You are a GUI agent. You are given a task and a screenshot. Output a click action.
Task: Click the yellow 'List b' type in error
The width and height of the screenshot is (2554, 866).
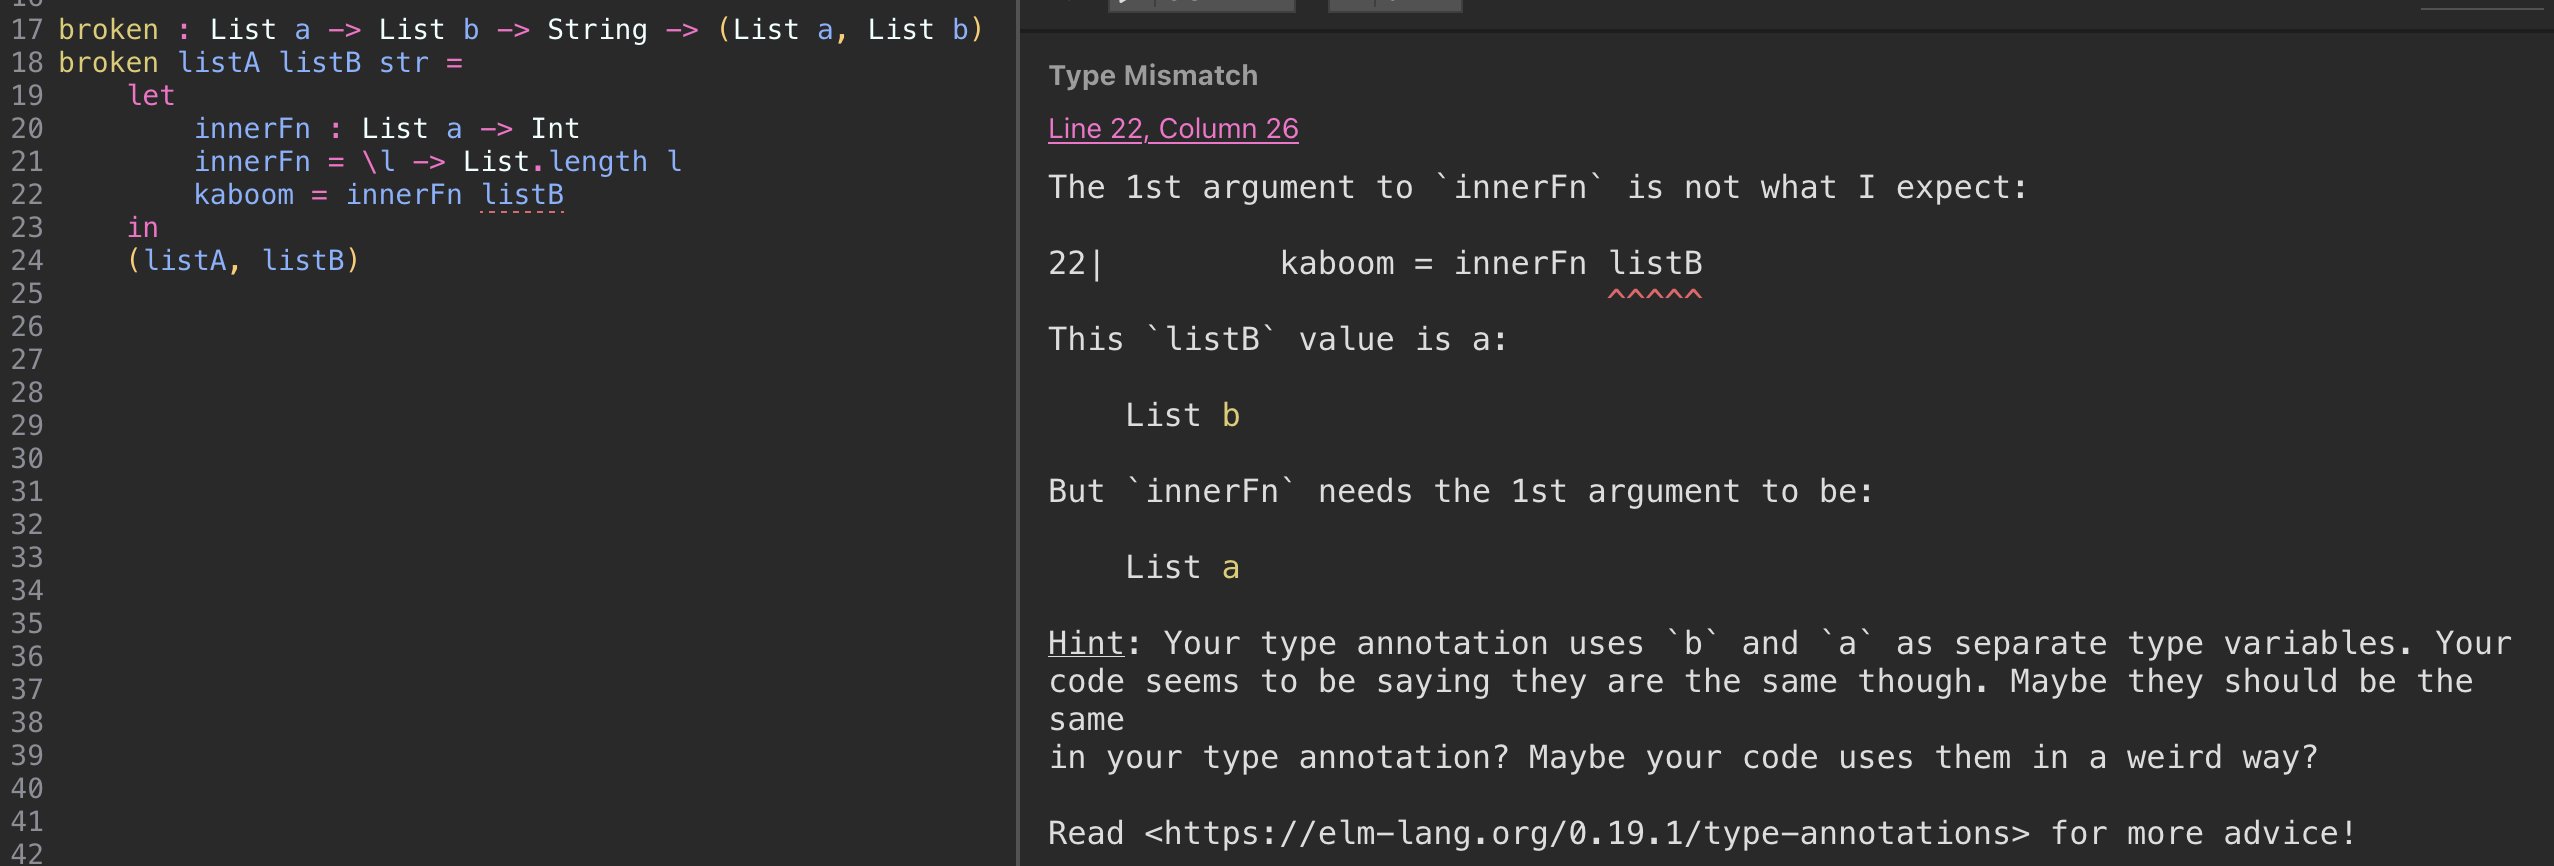click(1183, 415)
